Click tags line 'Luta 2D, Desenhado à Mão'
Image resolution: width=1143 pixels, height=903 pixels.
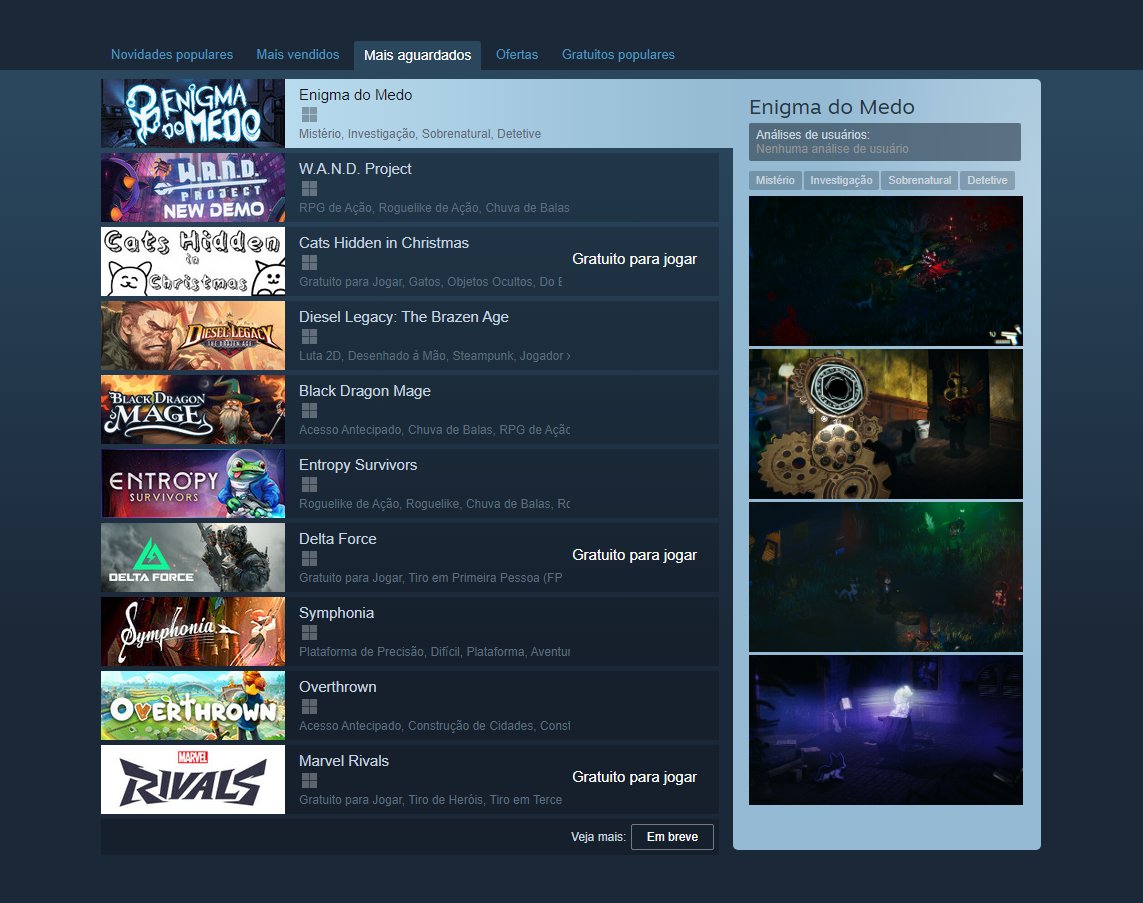click(x=434, y=356)
